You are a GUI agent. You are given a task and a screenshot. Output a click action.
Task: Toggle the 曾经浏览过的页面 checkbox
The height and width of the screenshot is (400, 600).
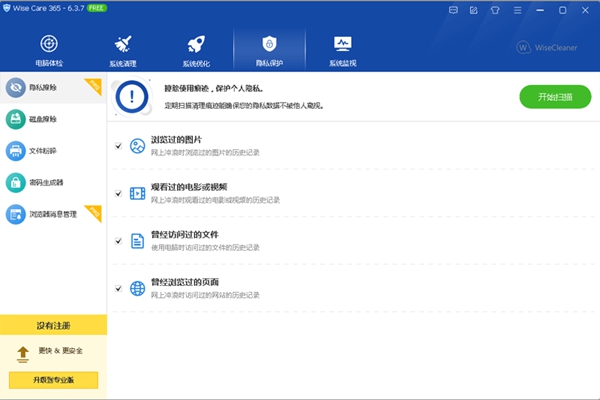pos(119,288)
